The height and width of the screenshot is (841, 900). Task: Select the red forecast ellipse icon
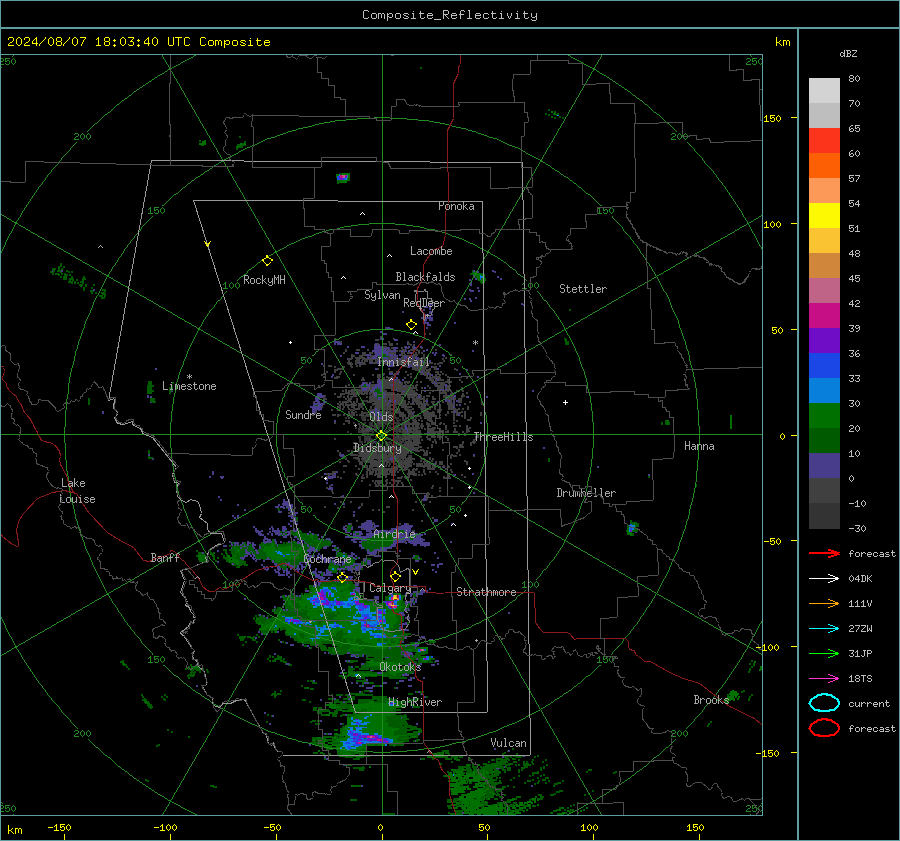click(x=824, y=728)
